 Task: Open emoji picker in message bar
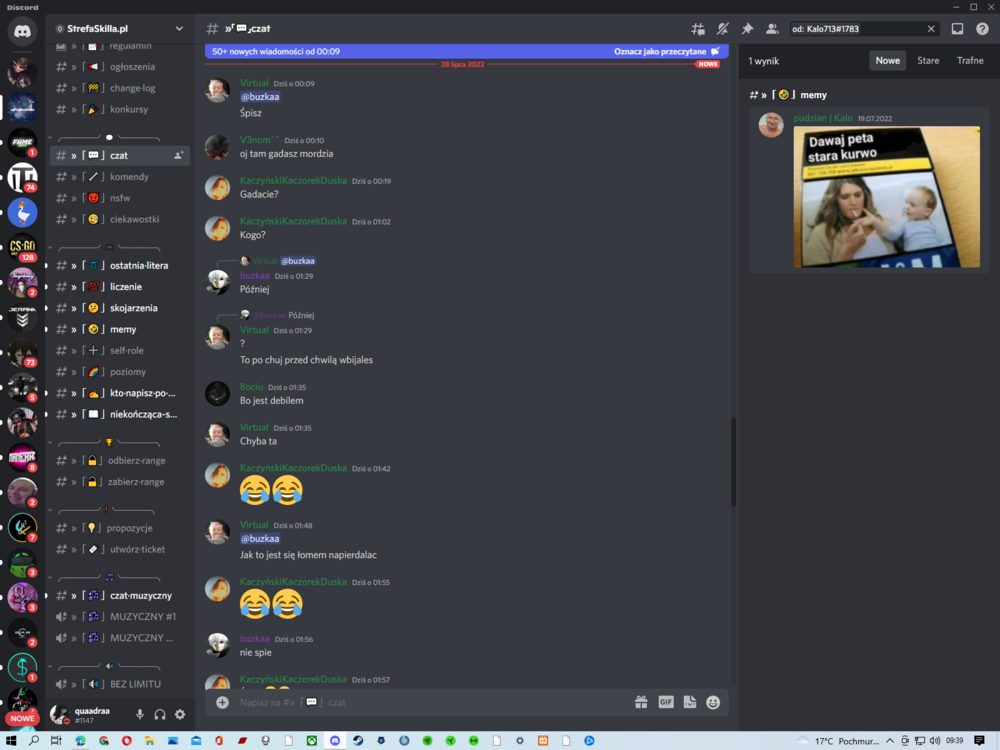(713, 702)
